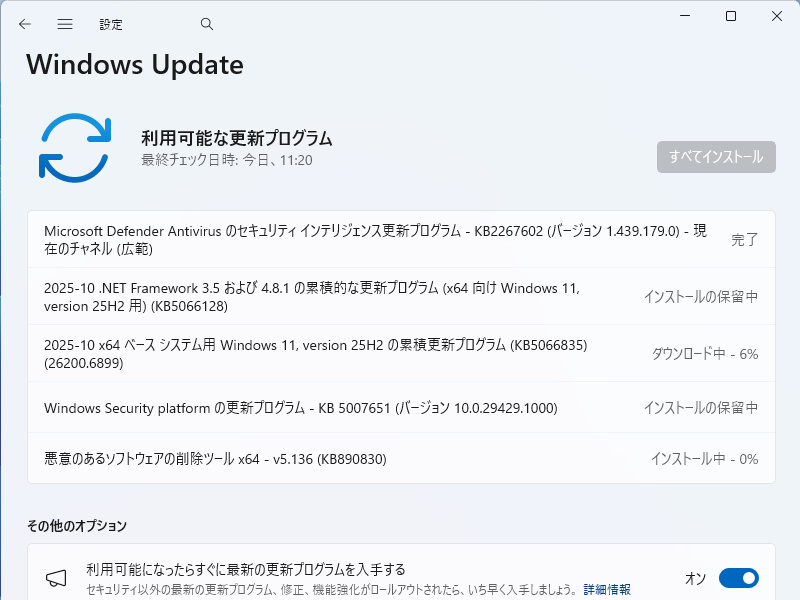Image resolution: width=800 pixels, height=600 pixels.
Task: Click the その他のオプション section header
Action: (77, 526)
